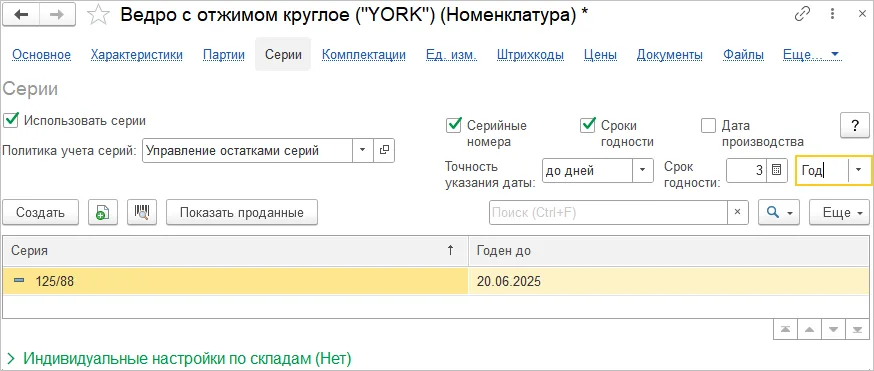
Task: Open the Файлы tab
Action: point(744,55)
